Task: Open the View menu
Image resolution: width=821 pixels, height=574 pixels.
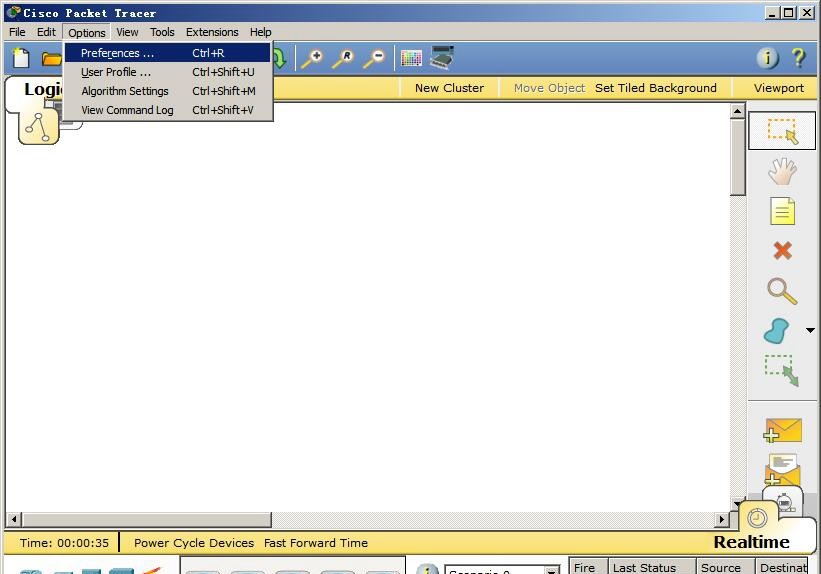Action: click(127, 32)
